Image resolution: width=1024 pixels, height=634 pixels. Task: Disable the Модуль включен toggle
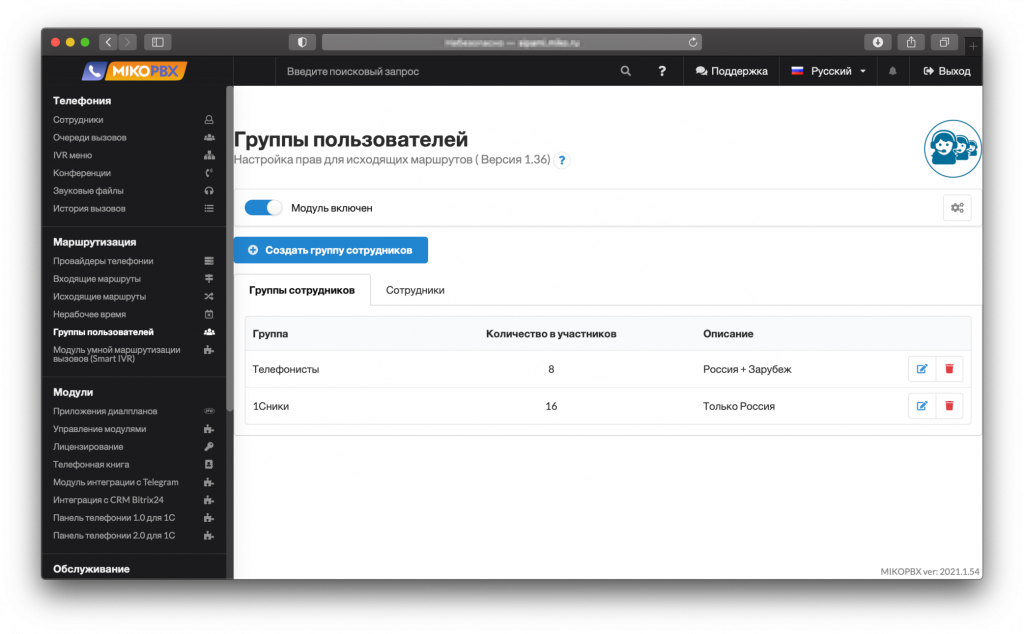[x=264, y=208]
